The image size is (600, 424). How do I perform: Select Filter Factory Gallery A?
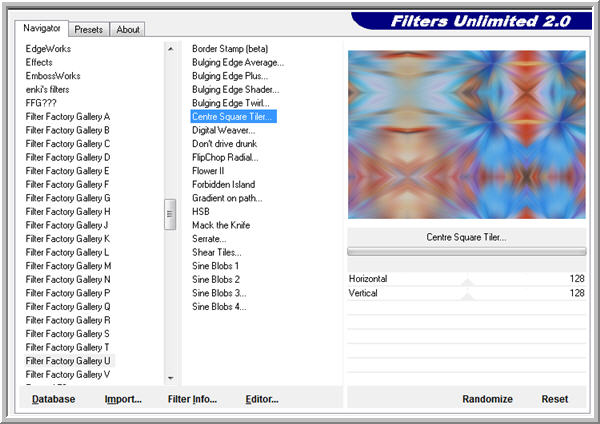click(68, 116)
